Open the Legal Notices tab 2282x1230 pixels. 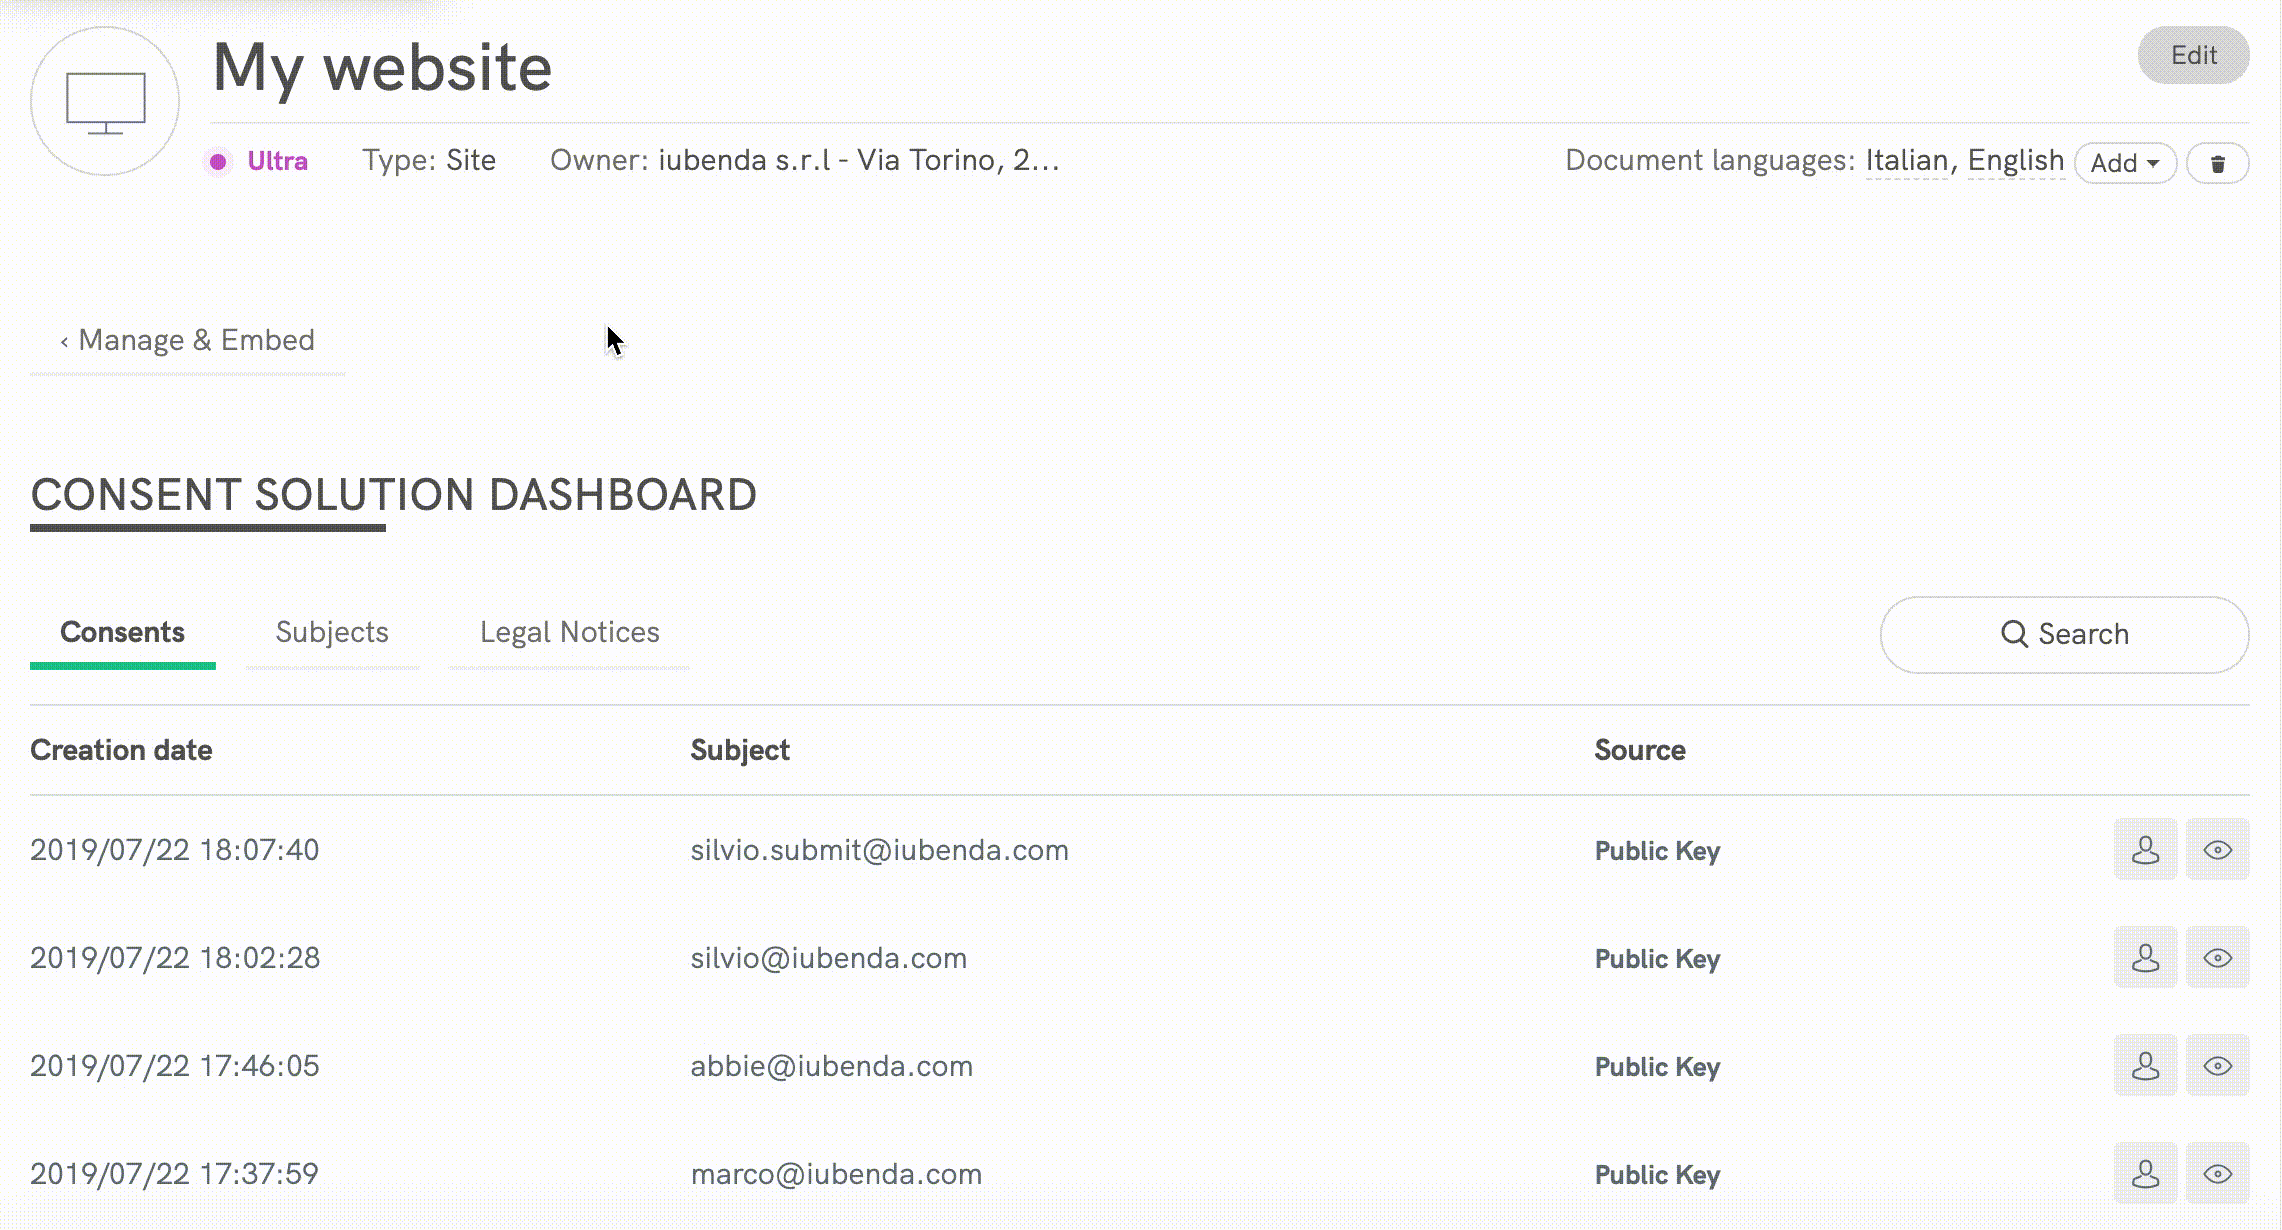[x=569, y=632]
